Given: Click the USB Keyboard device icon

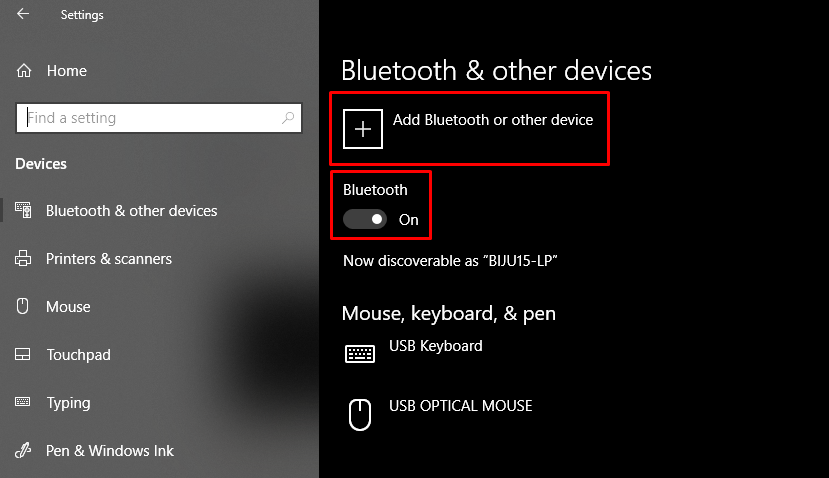Looking at the screenshot, I should click(360, 353).
